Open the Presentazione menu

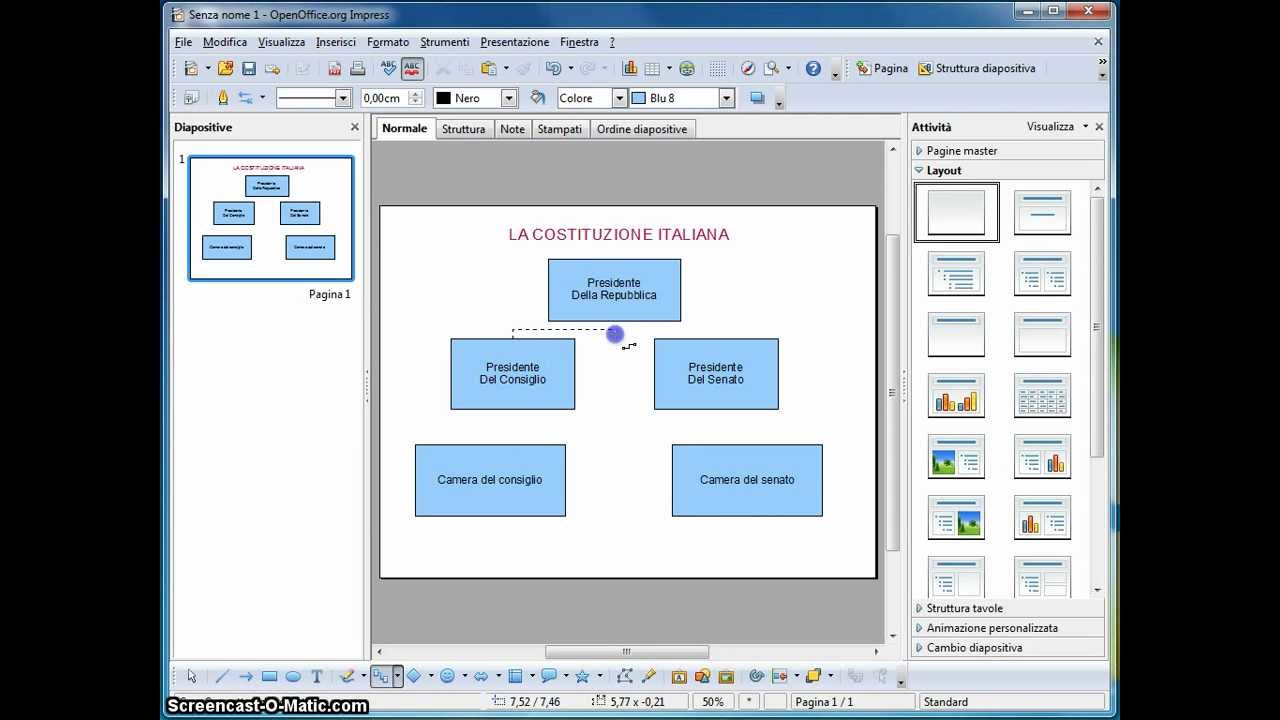(515, 42)
